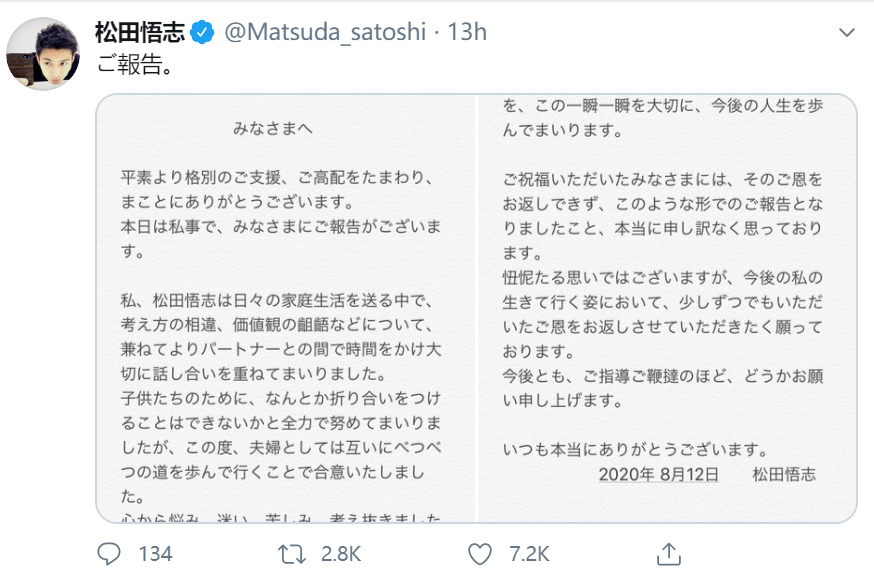Open the 13h timestamp permalink
Viewport: 874px width, 577px height.
pos(467,32)
